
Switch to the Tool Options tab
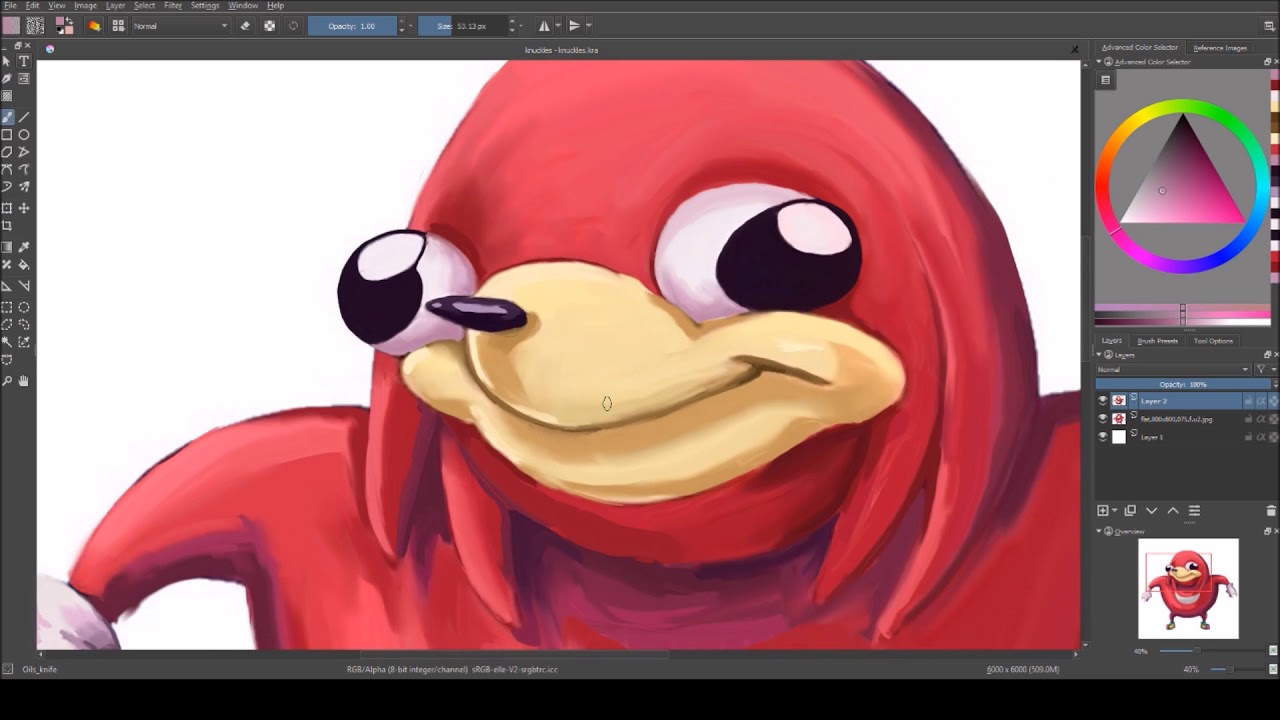click(x=1213, y=341)
